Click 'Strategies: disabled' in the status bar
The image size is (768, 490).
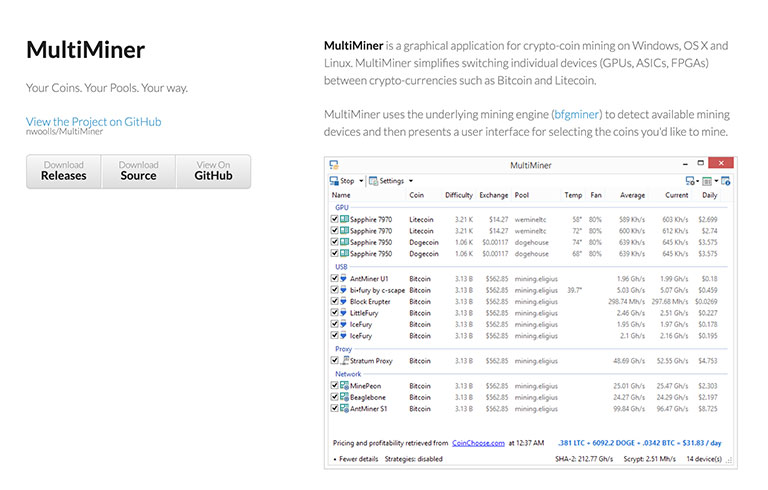[x=413, y=459]
